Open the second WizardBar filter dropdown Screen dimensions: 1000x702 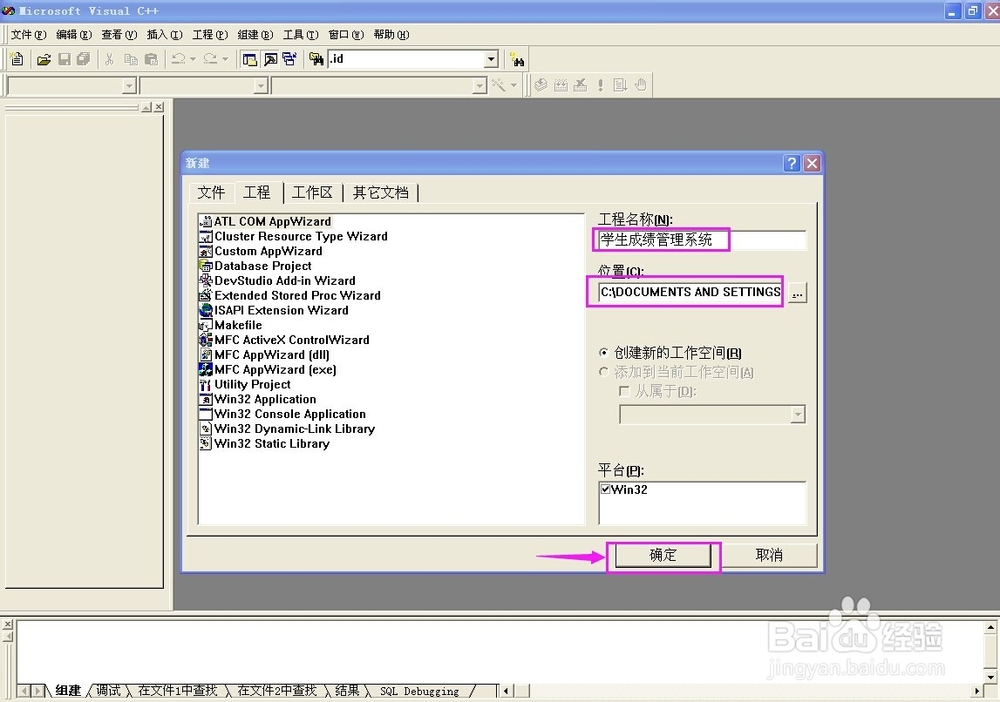click(260, 85)
